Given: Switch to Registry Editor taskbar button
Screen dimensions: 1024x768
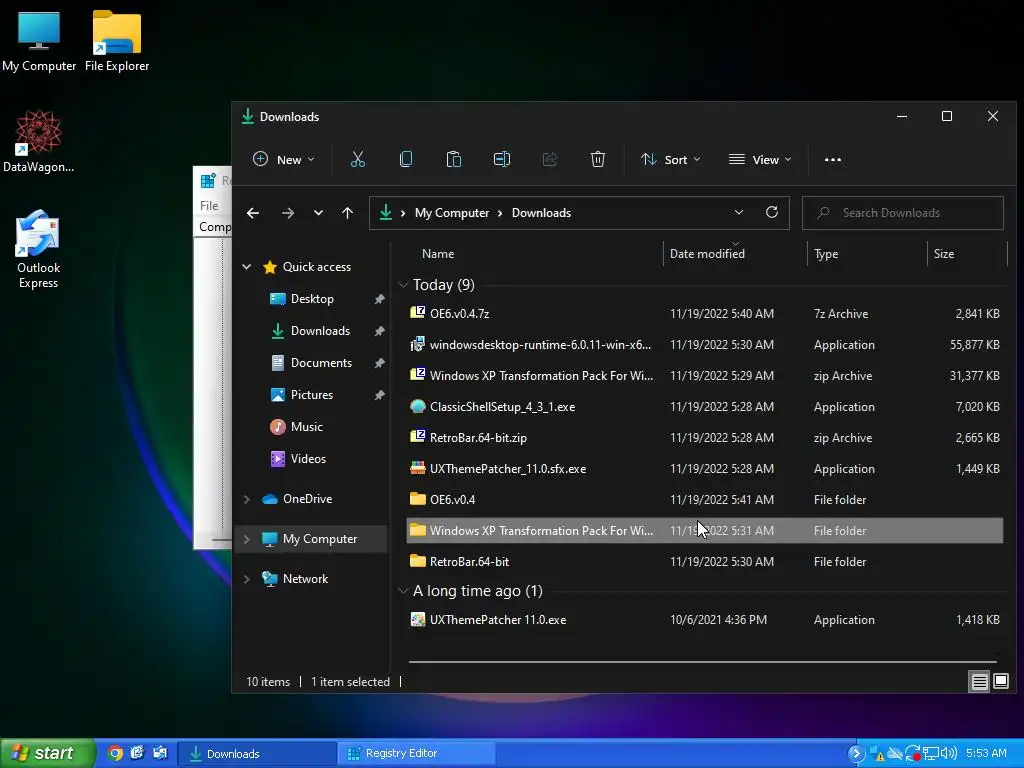Looking at the screenshot, I should tap(417, 754).
